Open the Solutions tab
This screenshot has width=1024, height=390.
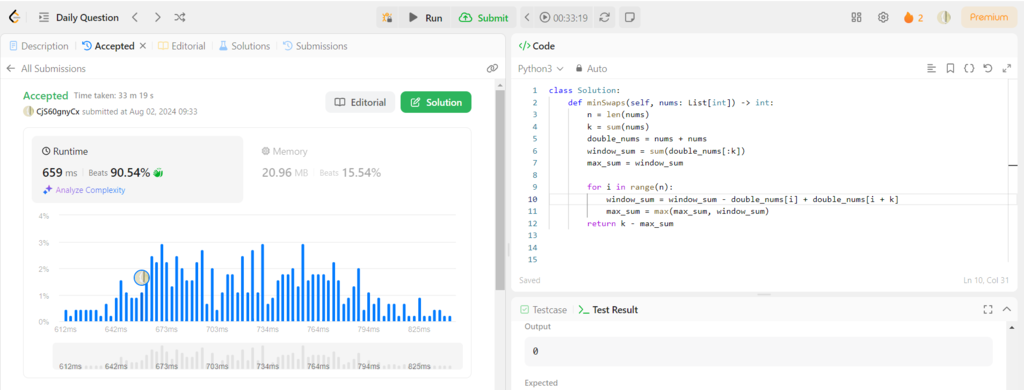(244, 46)
